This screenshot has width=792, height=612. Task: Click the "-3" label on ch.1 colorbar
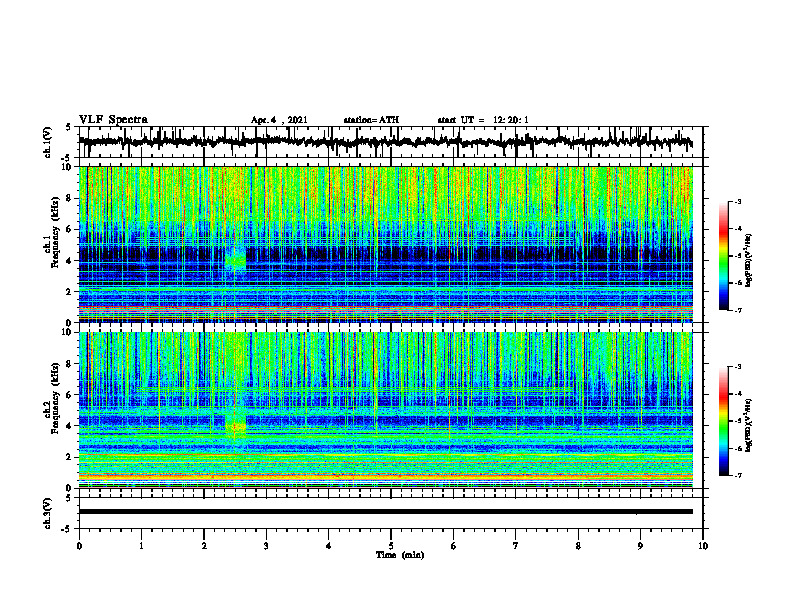click(738, 201)
